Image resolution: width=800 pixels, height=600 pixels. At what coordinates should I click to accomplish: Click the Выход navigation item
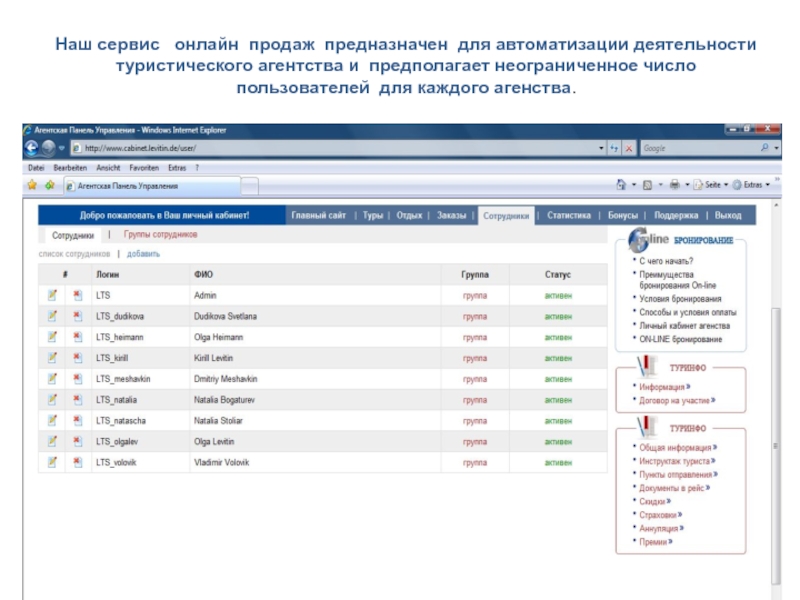point(728,215)
